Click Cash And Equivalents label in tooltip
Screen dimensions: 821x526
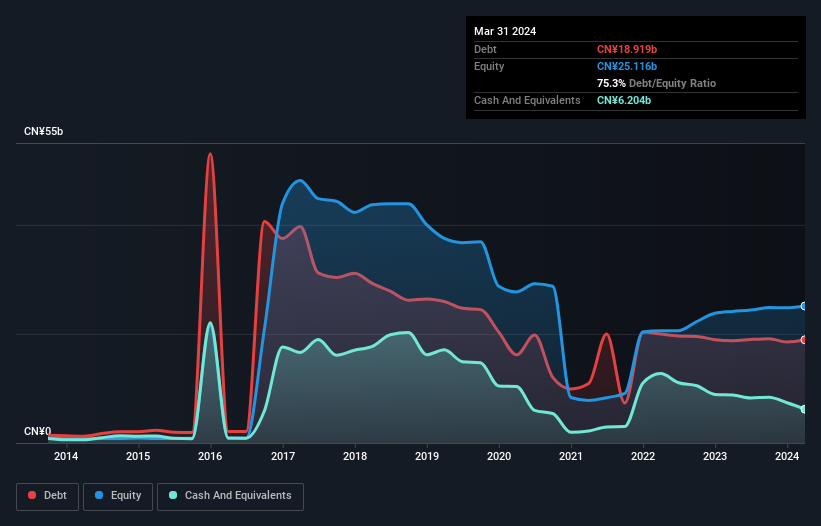coord(527,100)
